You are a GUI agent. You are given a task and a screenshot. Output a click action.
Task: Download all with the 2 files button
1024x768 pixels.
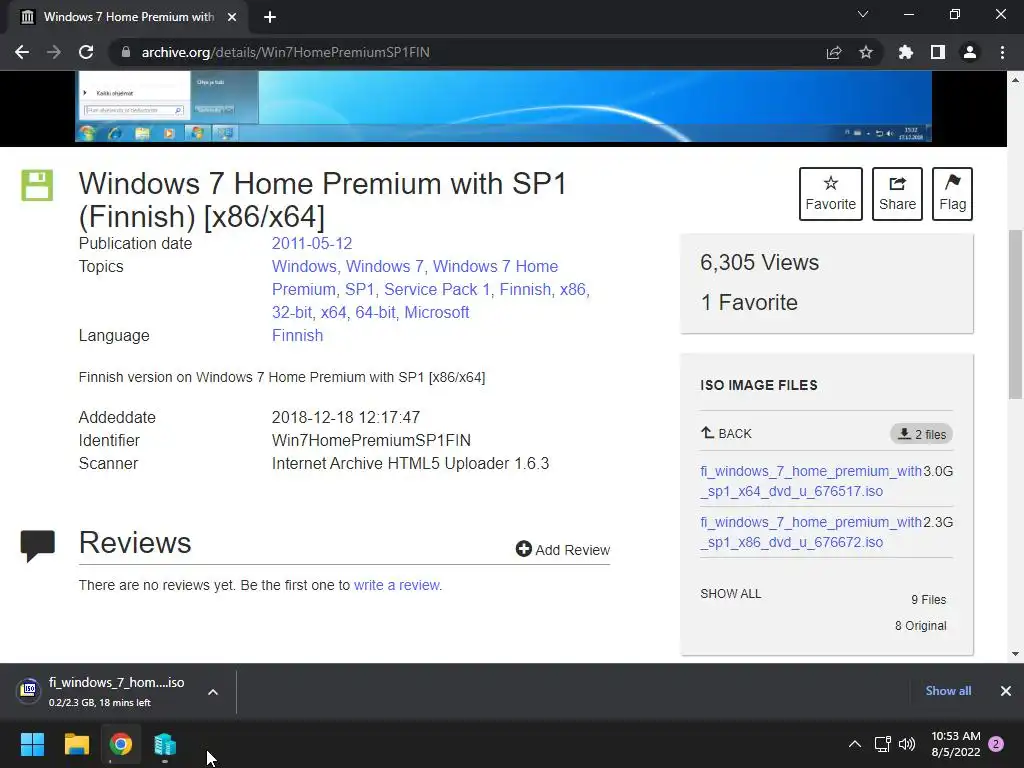(x=921, y=434)
